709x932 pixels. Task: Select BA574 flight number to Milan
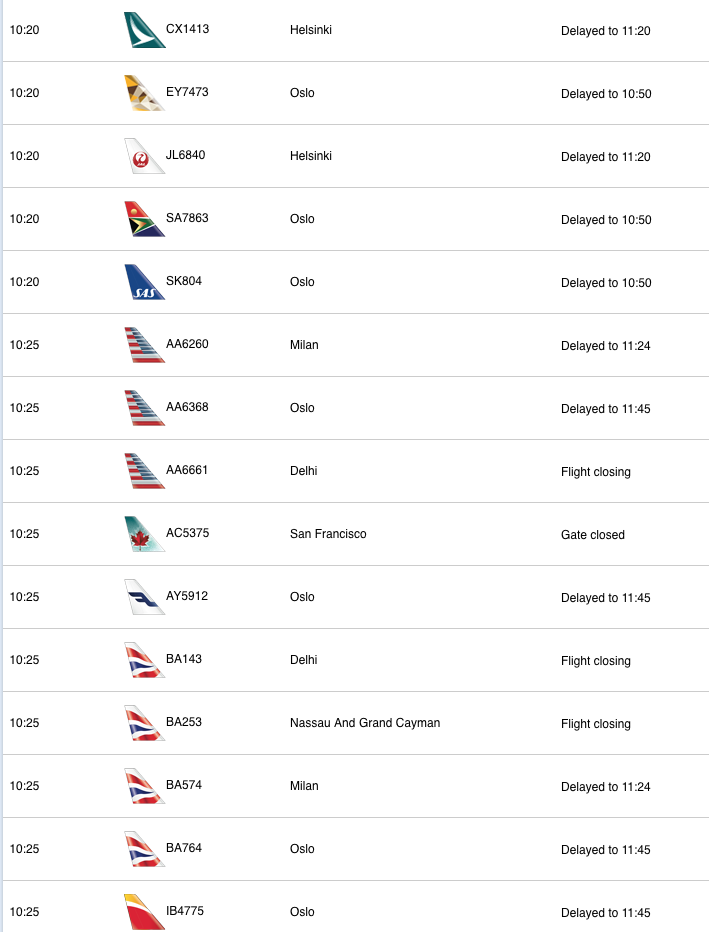point(184,785)
